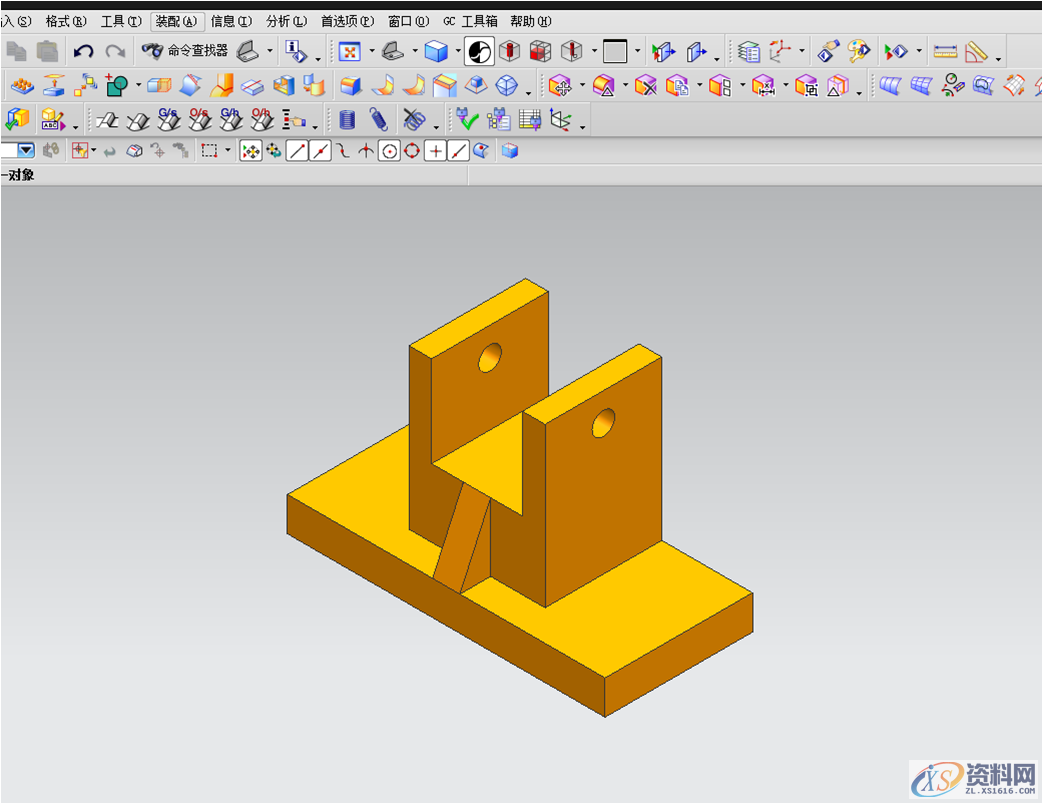The height and width of the screenshot is (804, 1043).
Task: Toggle the snap to end point option
Action: [297, 151]
